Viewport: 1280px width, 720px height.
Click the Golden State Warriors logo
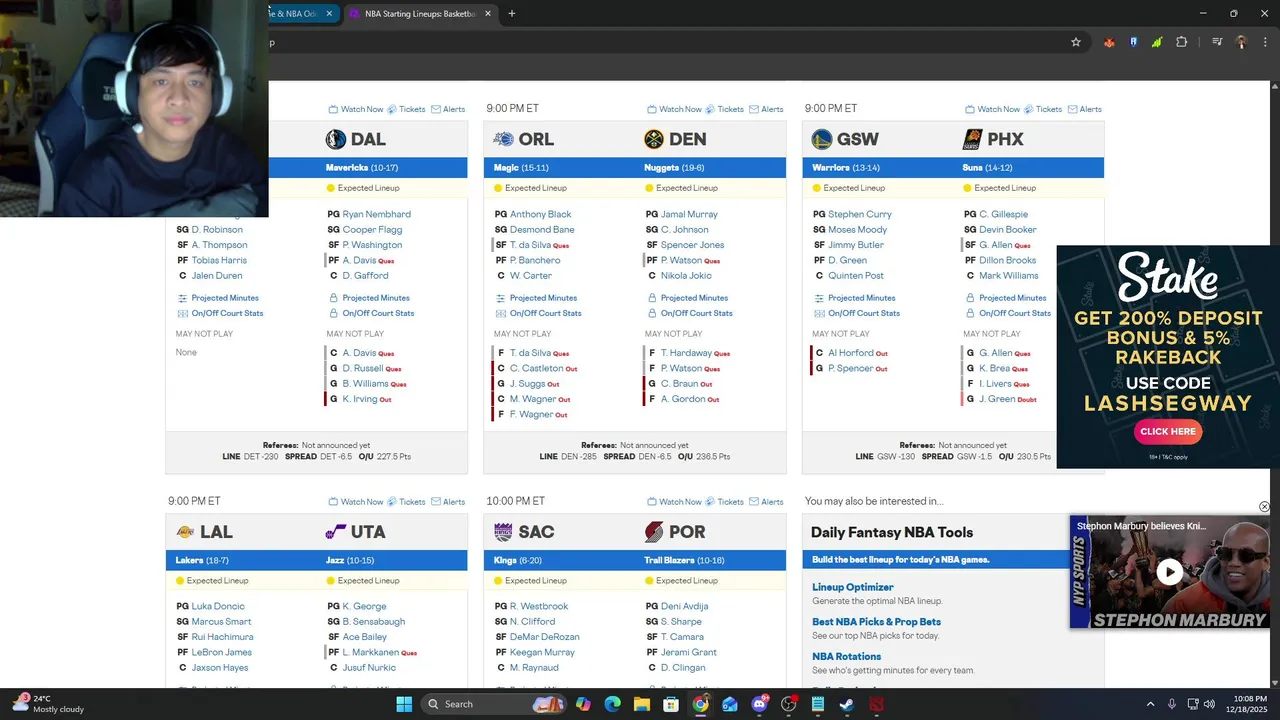(x=822, y=139)
